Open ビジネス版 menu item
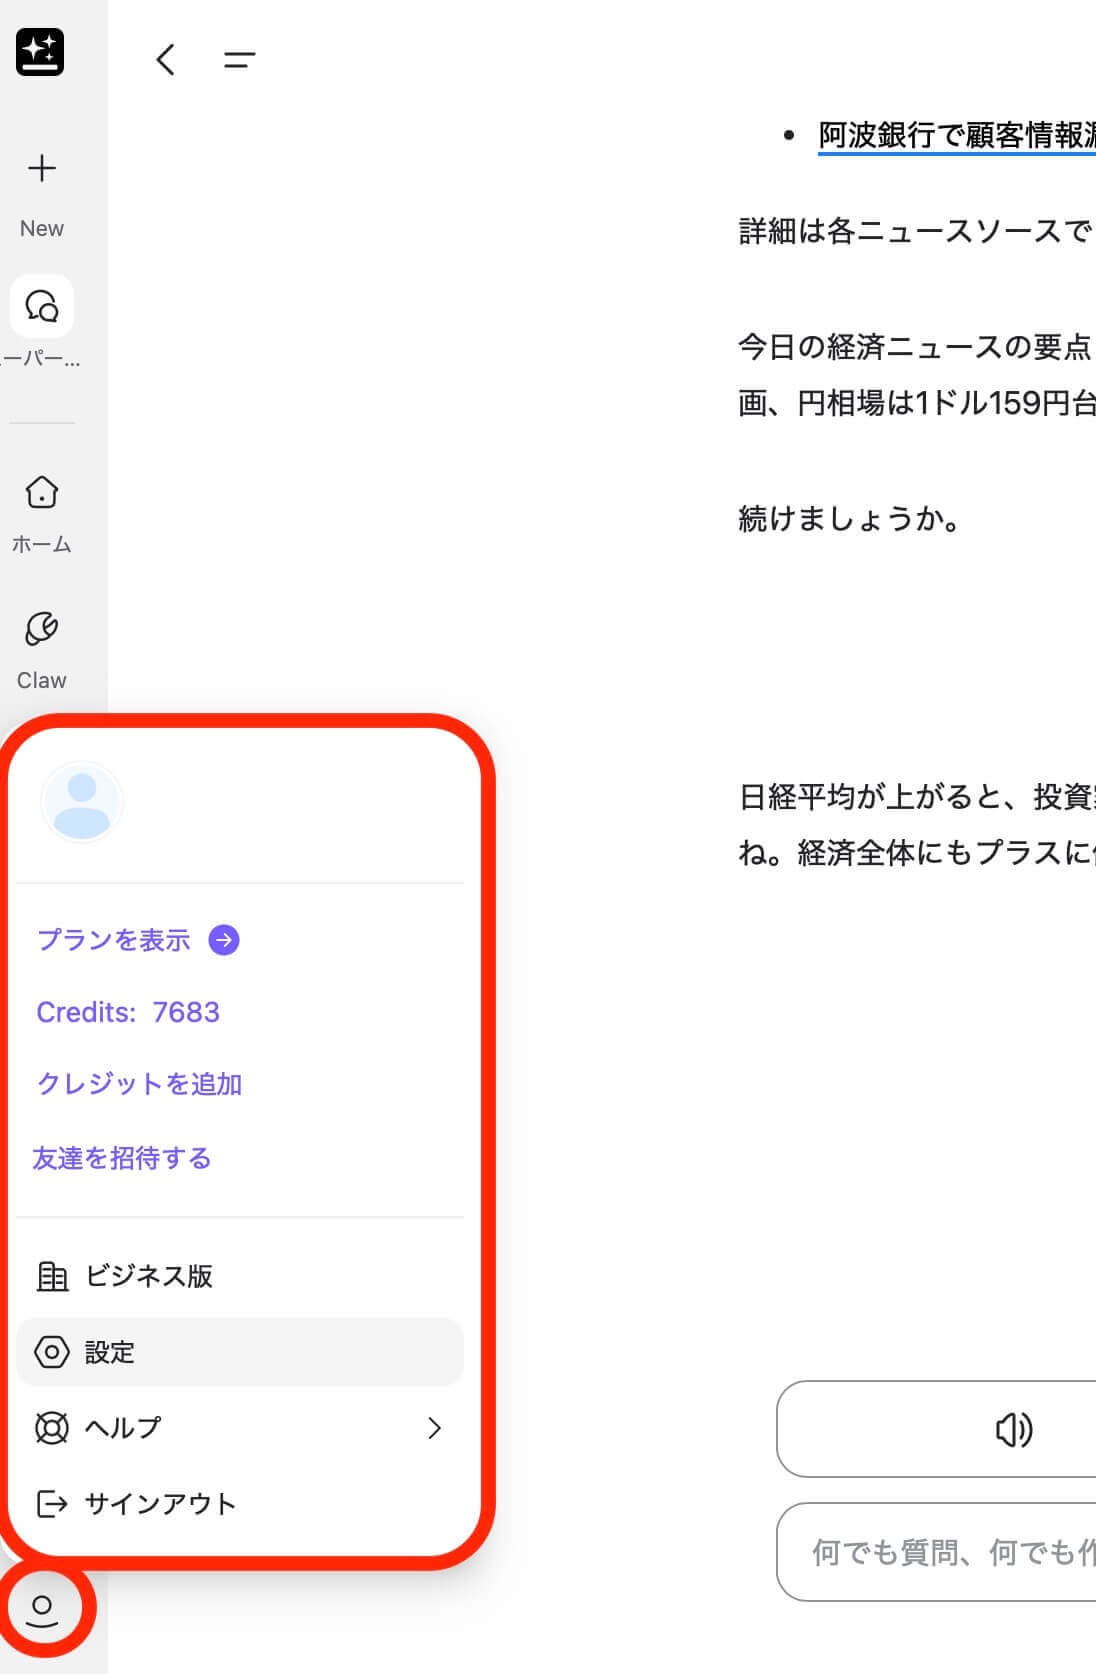This screenshot has width=1096, height=1674. tap(148, 1276)
